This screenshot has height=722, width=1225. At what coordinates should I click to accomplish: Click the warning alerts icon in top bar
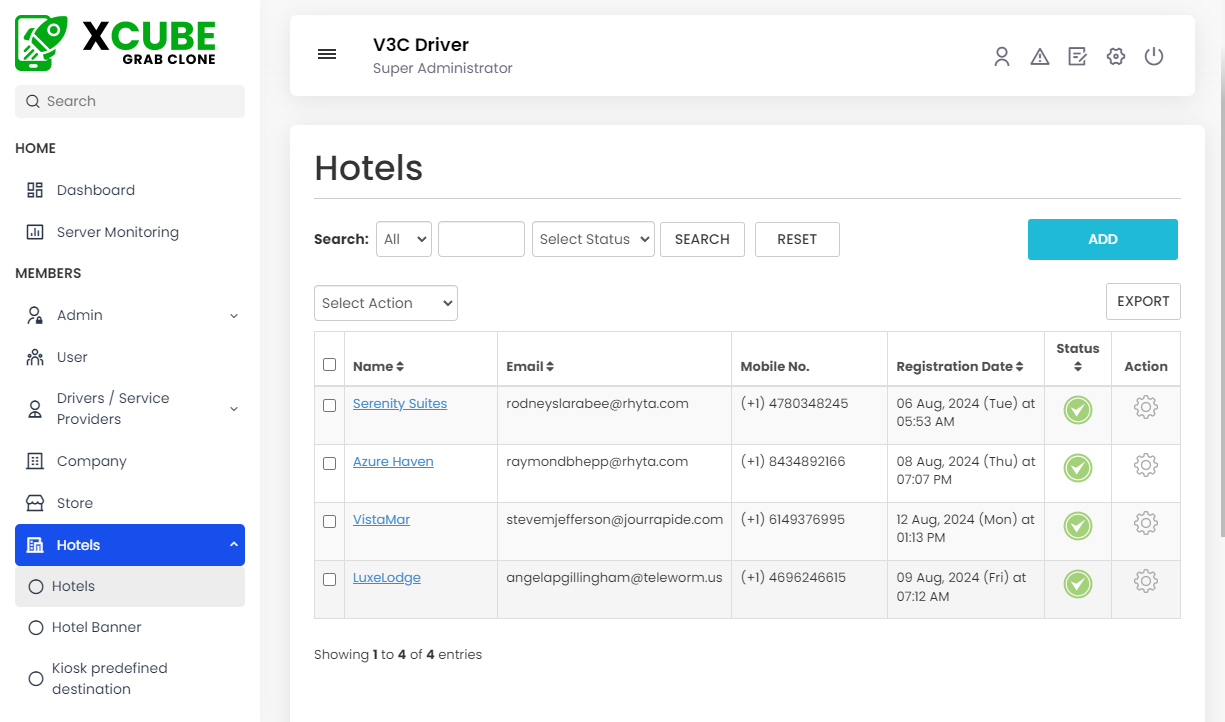pos(1040,56)
